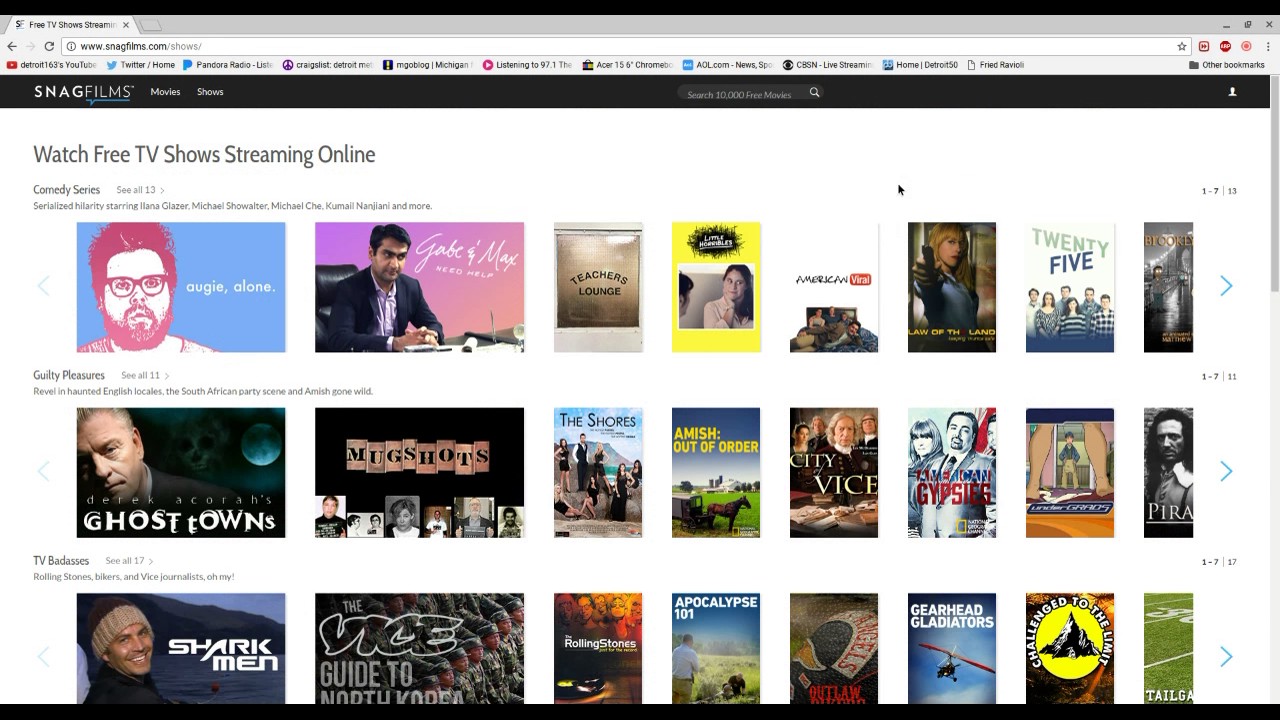
Task: Open the Little Horribles show
Action: click(716, 287)
